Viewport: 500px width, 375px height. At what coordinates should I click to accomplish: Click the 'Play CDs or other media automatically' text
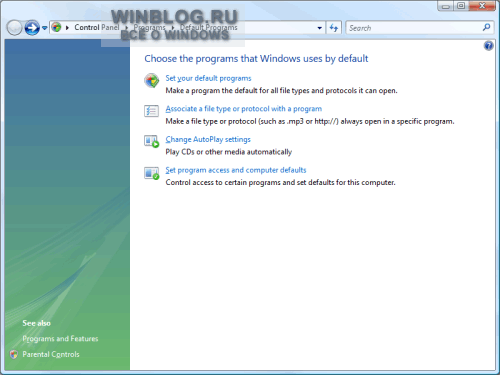229,152
